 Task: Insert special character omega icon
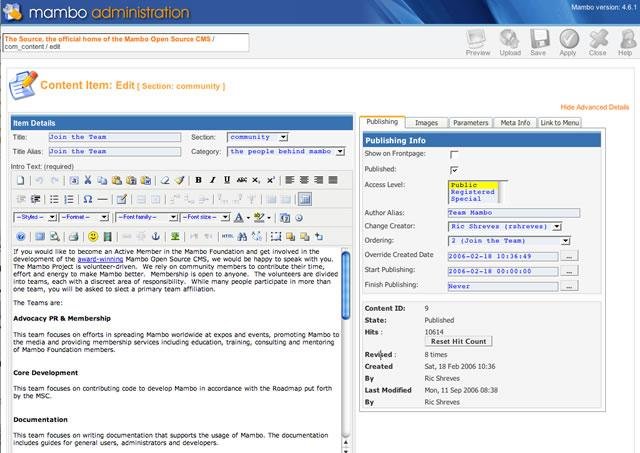click(87, 199)
